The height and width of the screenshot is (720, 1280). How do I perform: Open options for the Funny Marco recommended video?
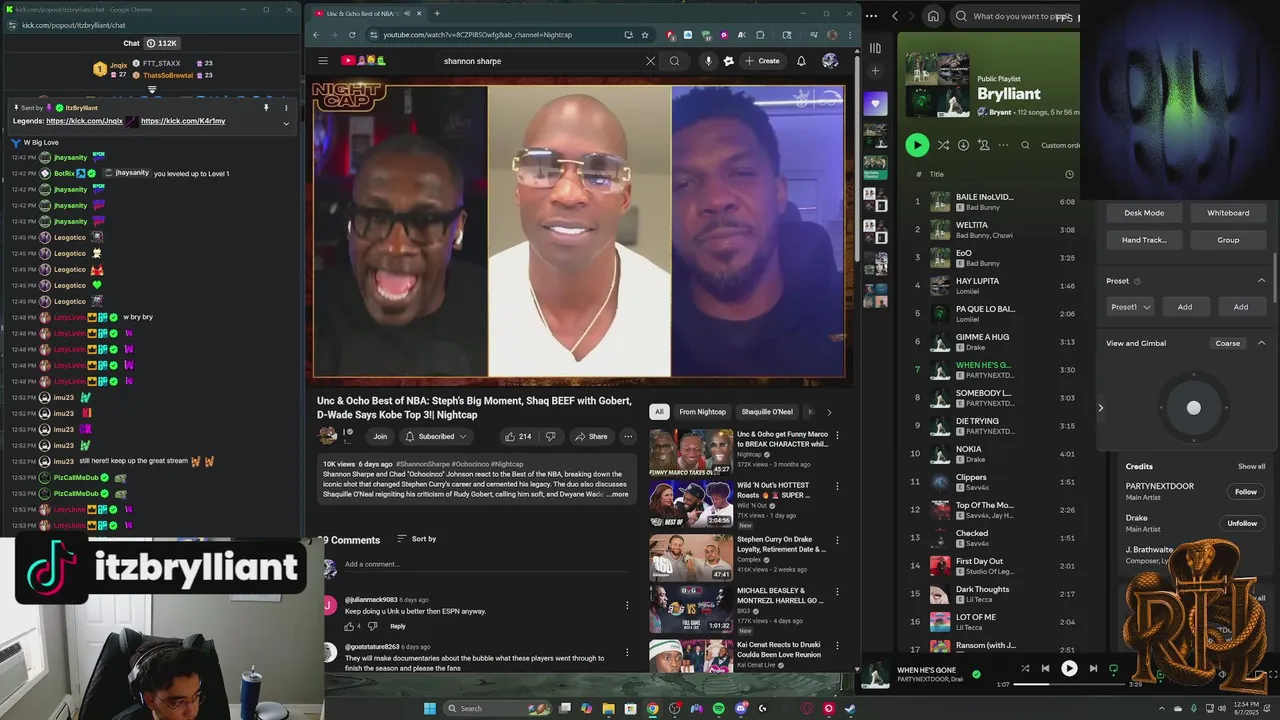837,436
